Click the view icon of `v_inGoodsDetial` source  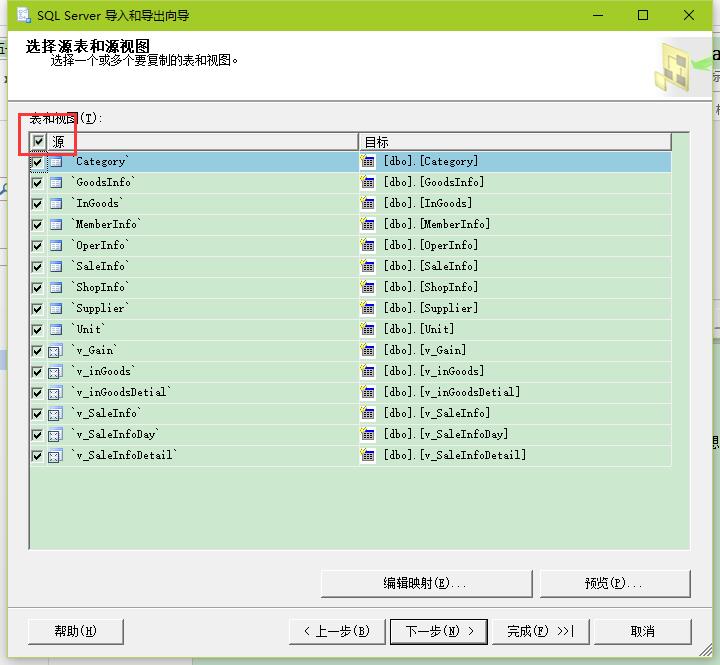(x=55, y=393)
